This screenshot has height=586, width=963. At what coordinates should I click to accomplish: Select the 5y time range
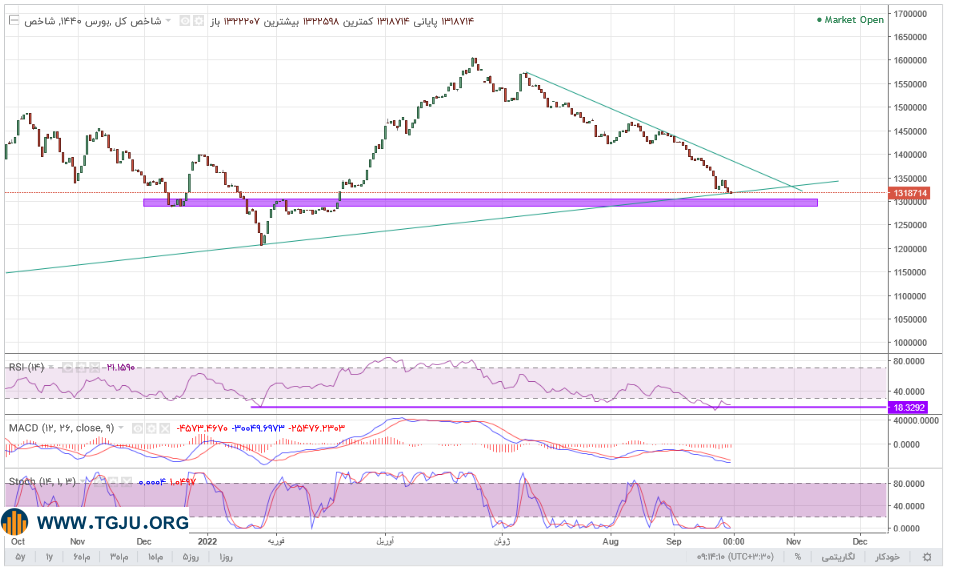pos(20,557)
